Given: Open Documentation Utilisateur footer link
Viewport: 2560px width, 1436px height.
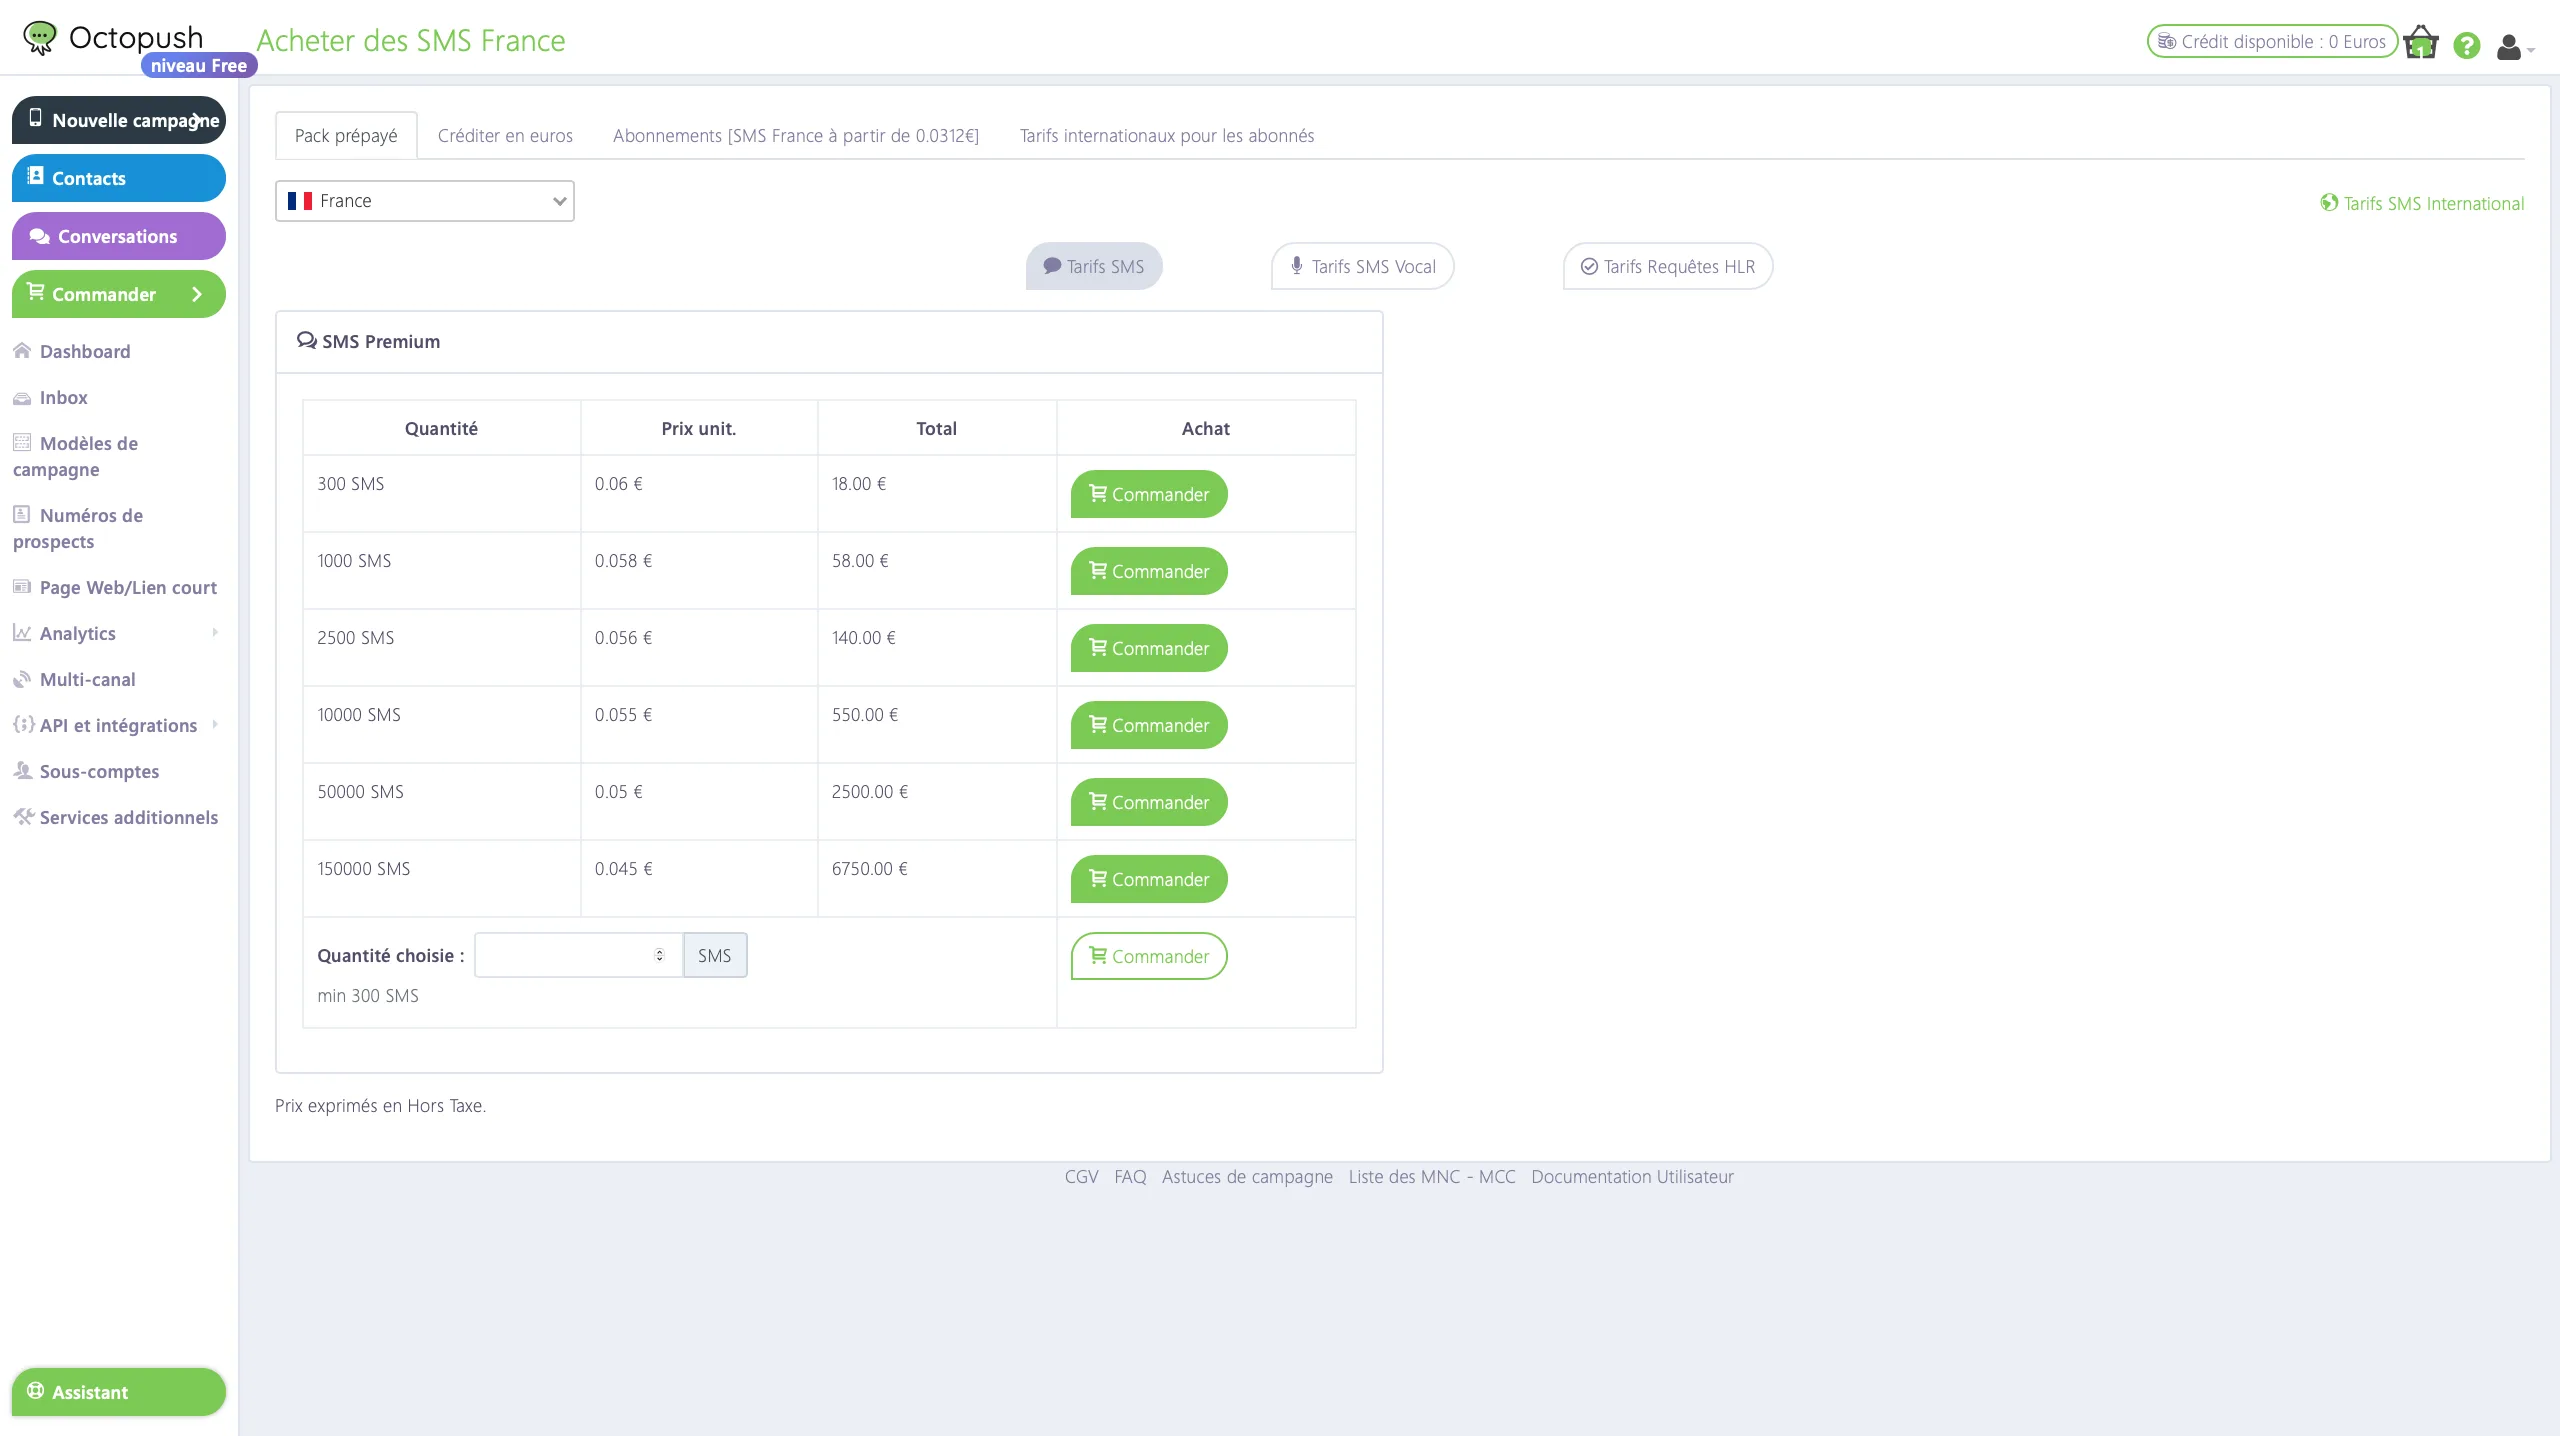Looking at the screenshot, I should click(x=1632, y=1177).
